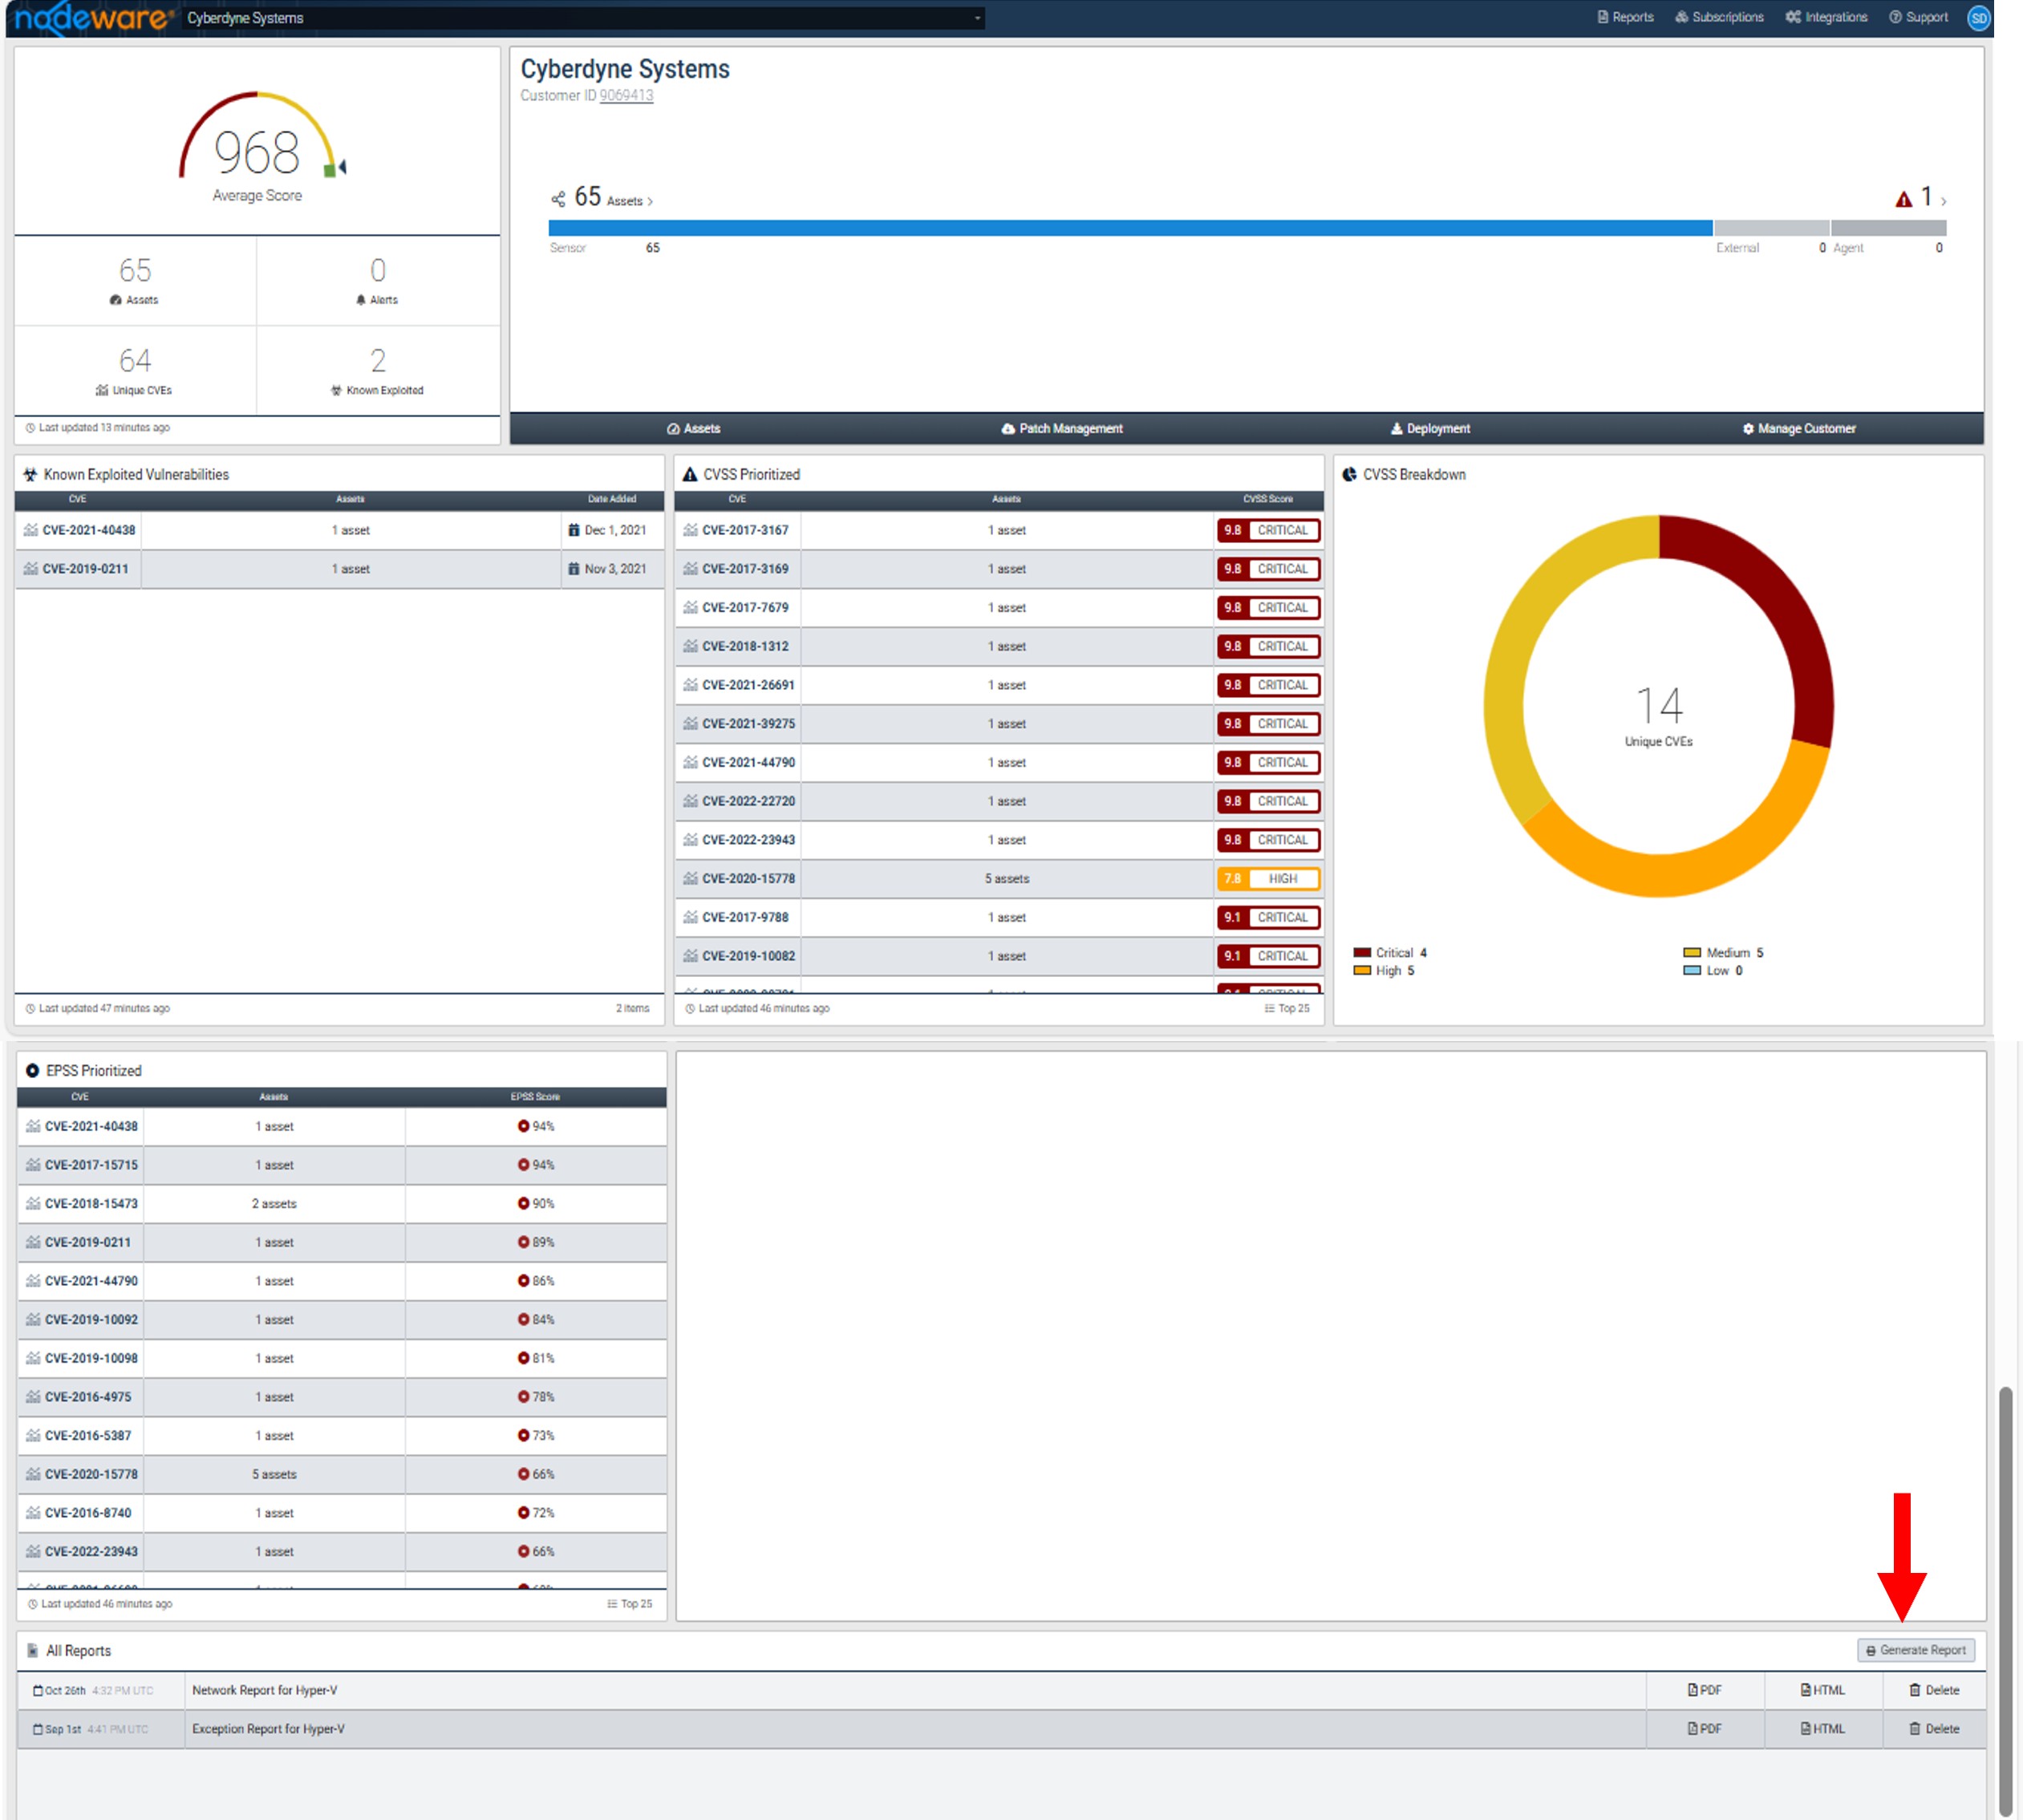Viewport: 2023px width, 1820px height.
Task: Click icon beside CVE-2019-10092 row
Action: tap(33, 1320)
